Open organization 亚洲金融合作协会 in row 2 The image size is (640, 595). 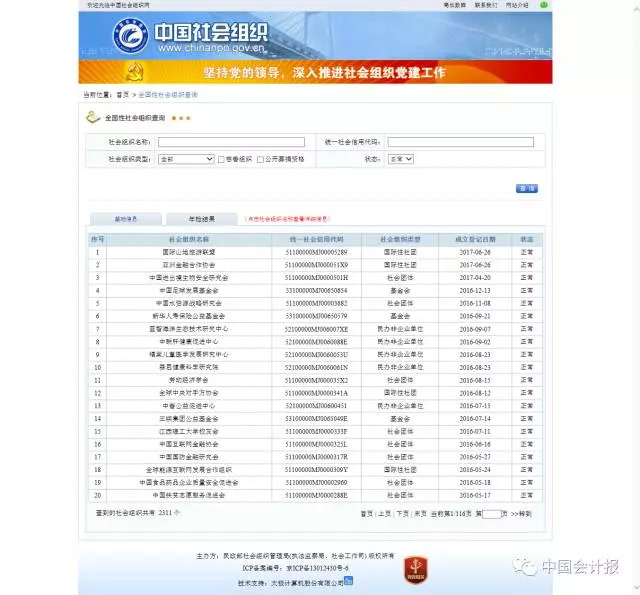coord(189,265)
